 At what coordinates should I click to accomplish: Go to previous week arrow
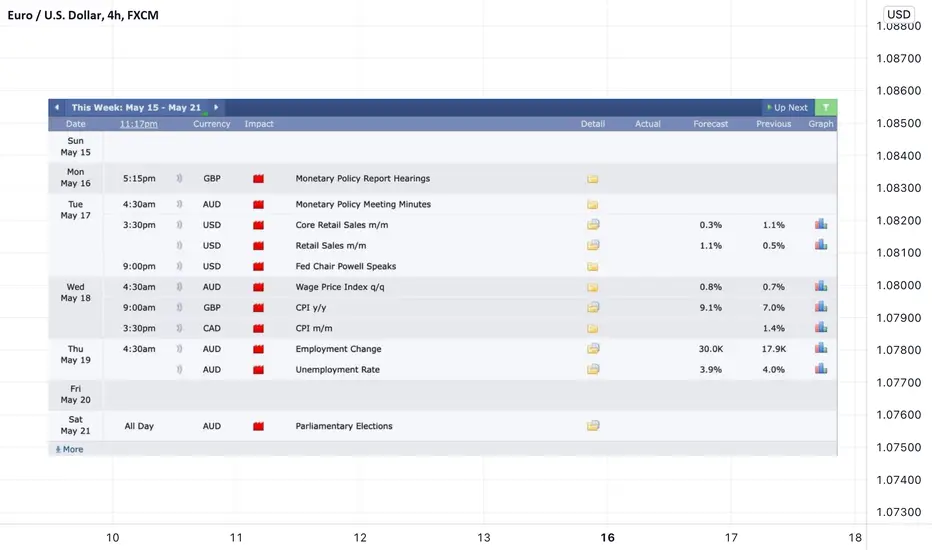click(57, 108)
